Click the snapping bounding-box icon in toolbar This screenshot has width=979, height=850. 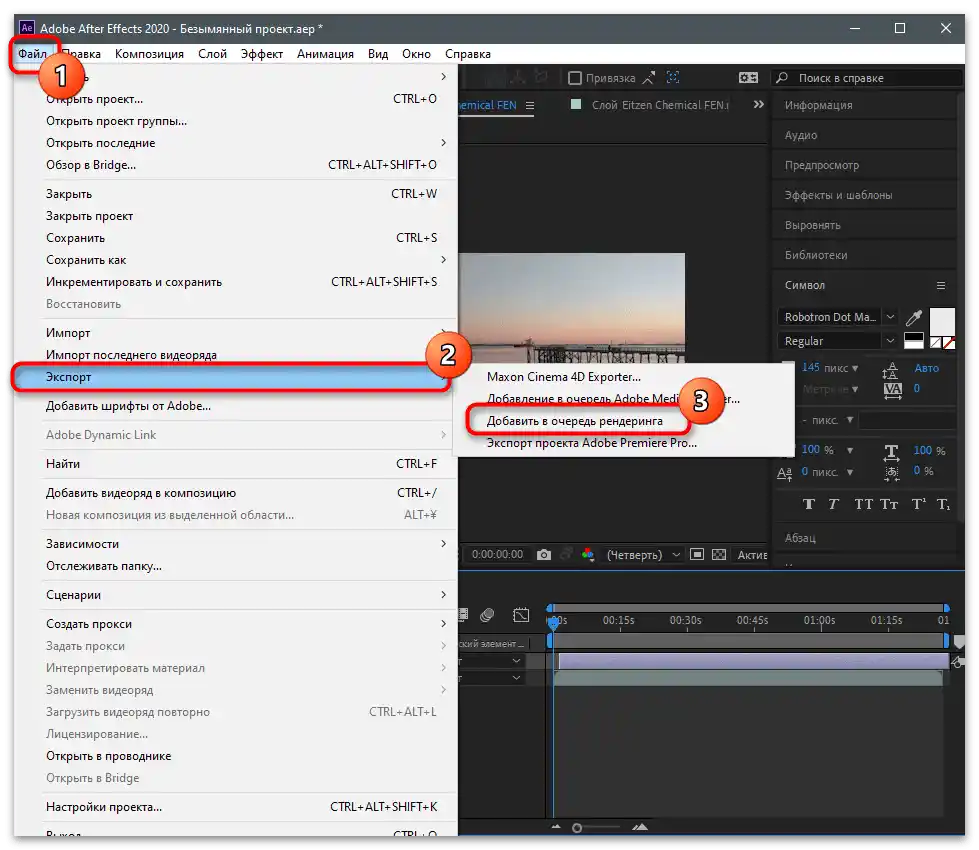click(x=672, y=77)
